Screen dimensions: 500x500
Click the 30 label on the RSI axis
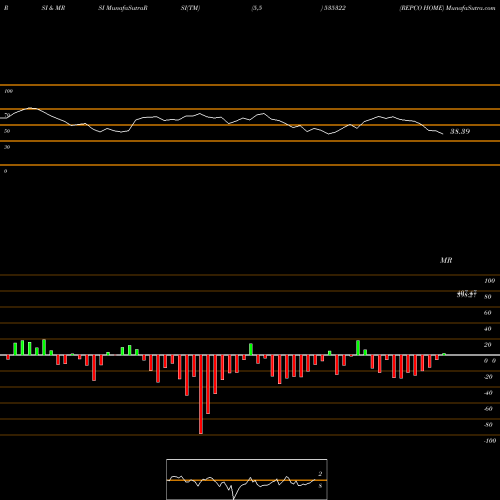point(7,147)
